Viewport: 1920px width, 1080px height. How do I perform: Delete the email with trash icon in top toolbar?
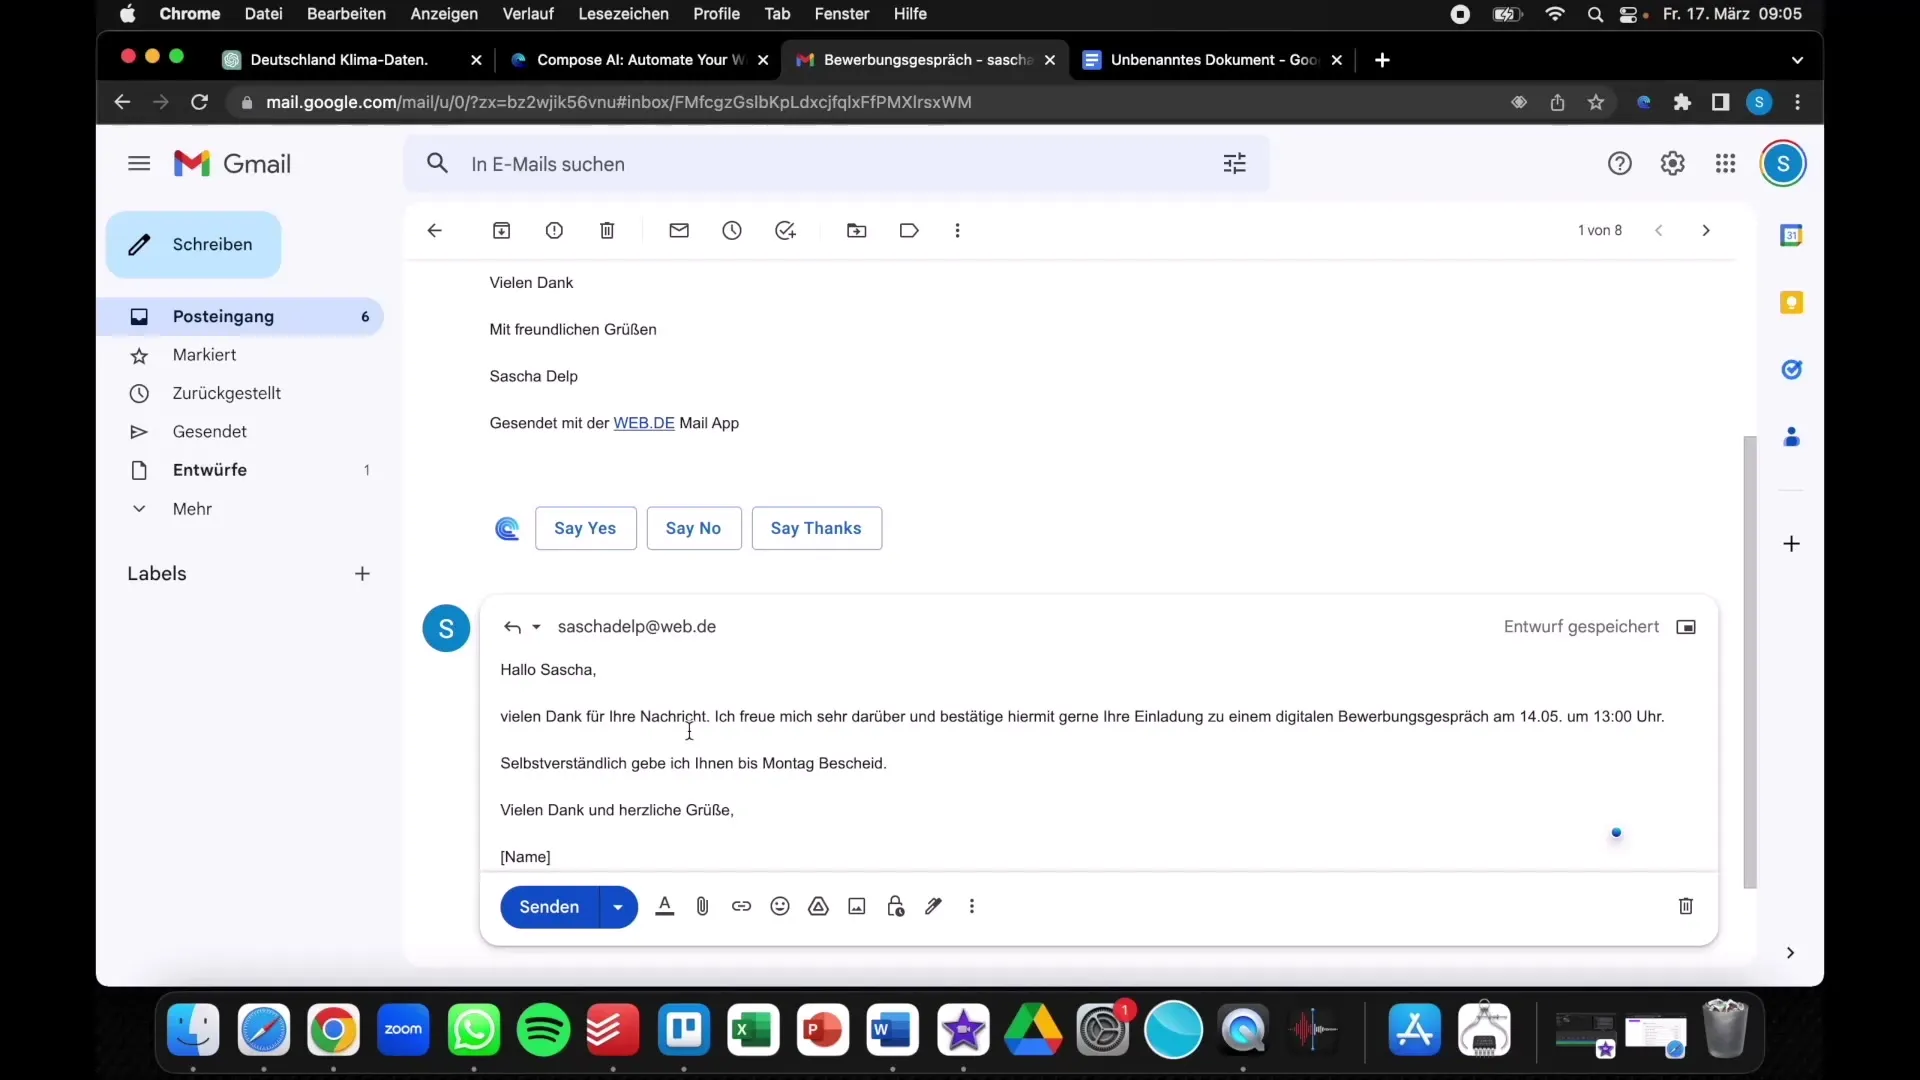tap(607, 231)
